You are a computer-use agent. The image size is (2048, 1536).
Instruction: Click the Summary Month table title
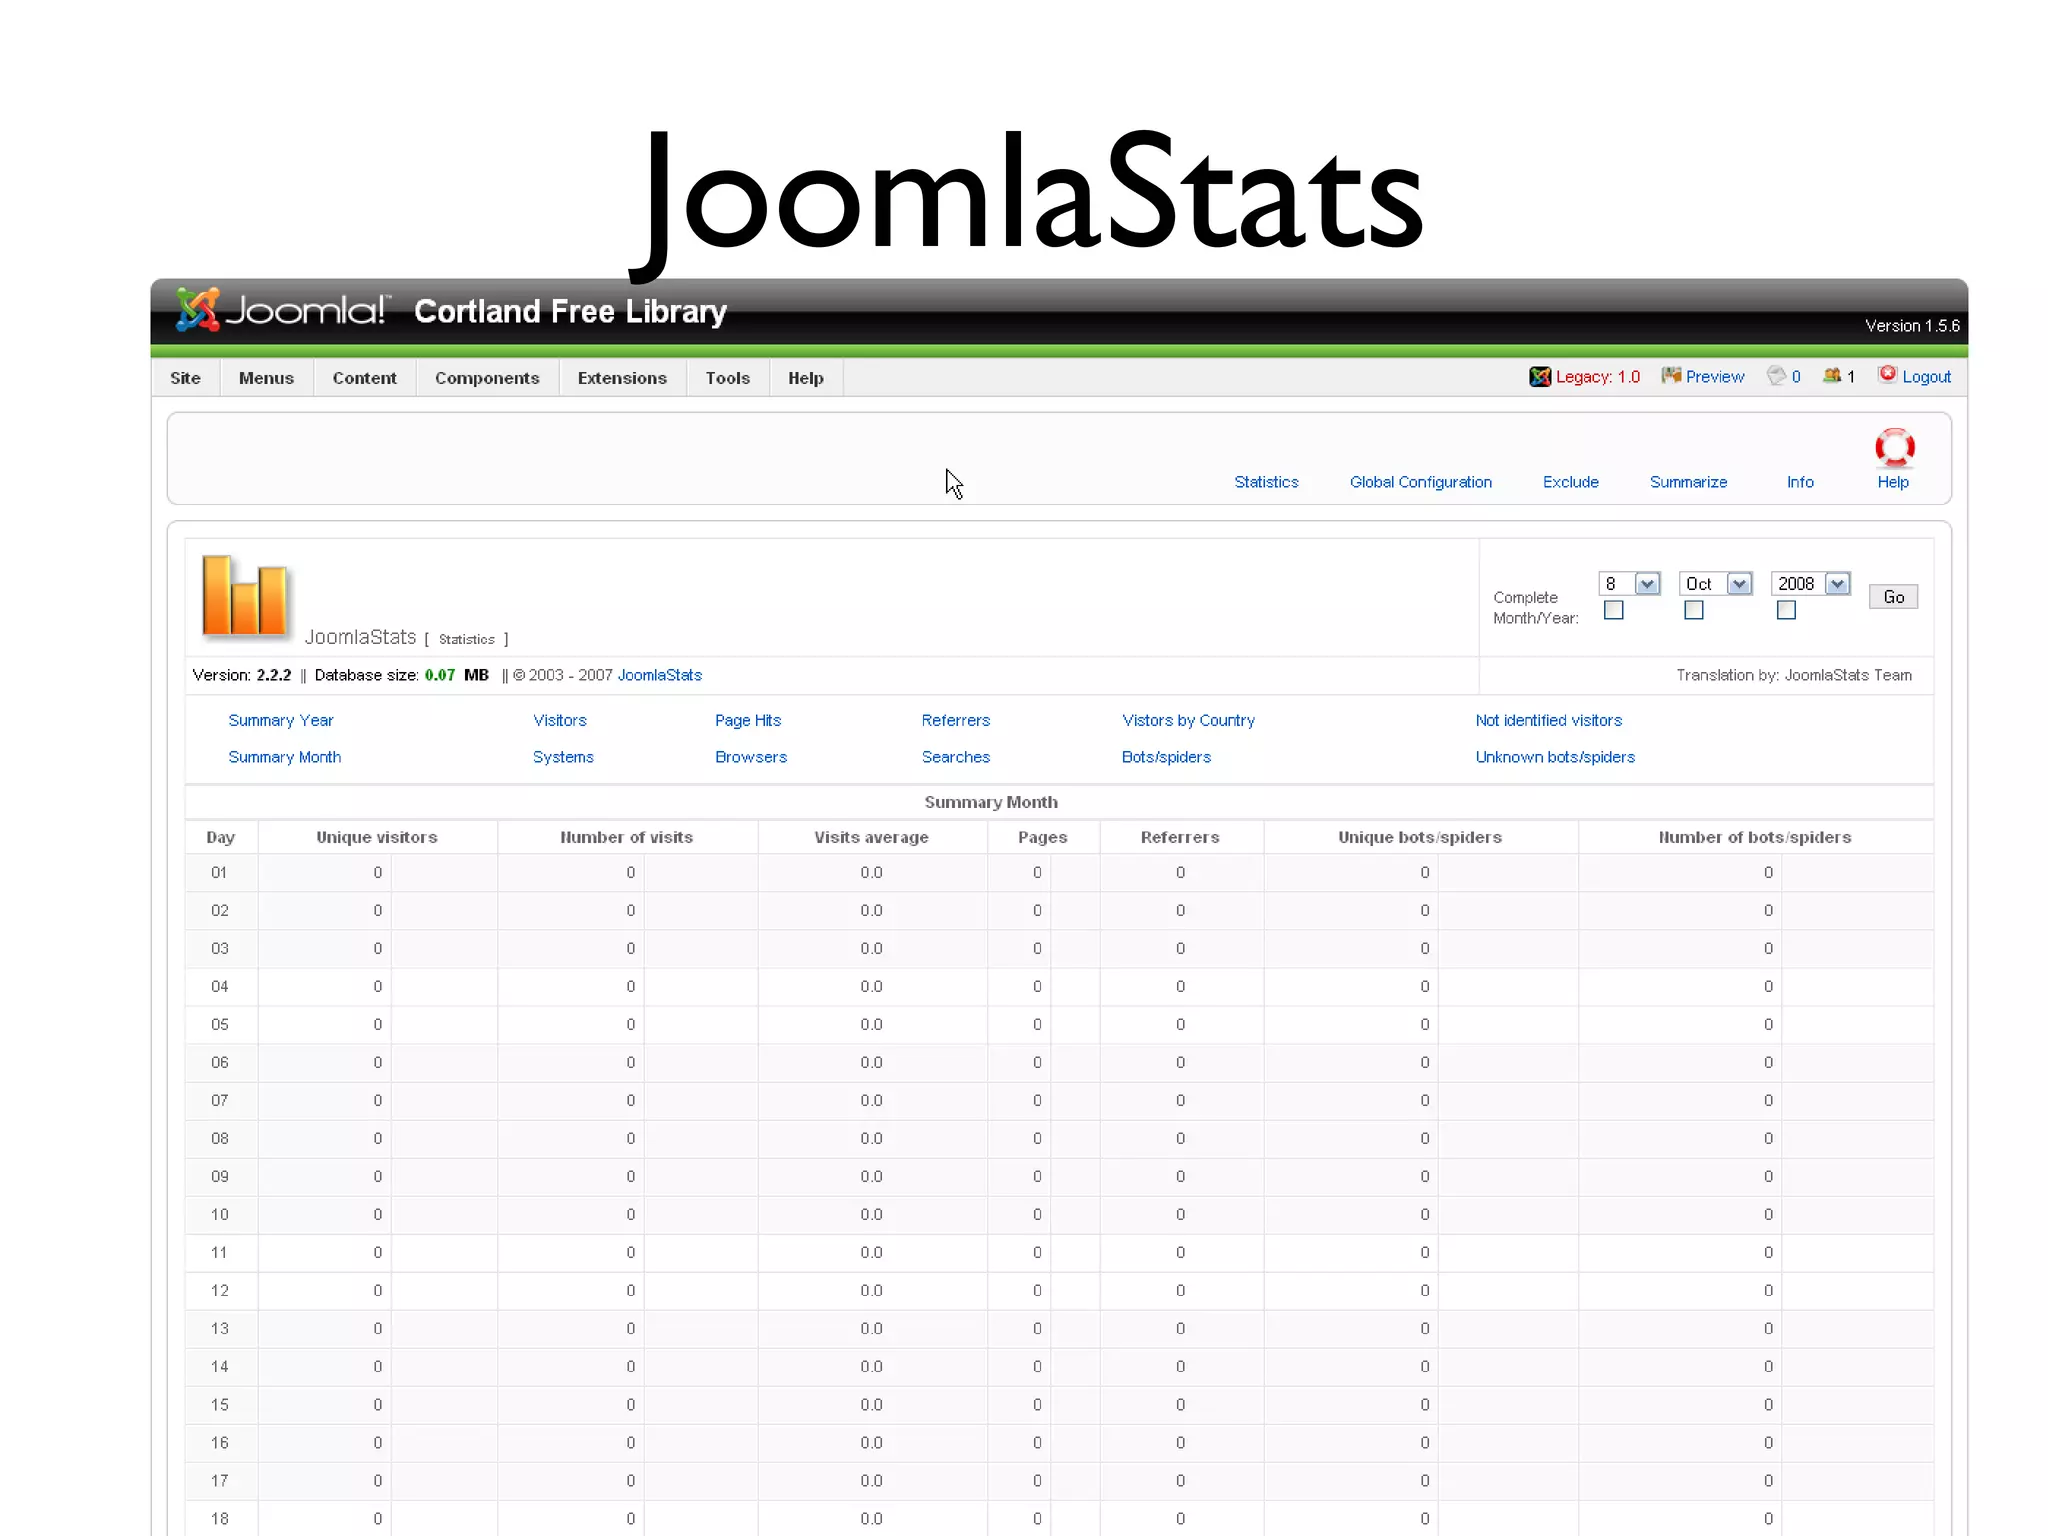point(990,802)
